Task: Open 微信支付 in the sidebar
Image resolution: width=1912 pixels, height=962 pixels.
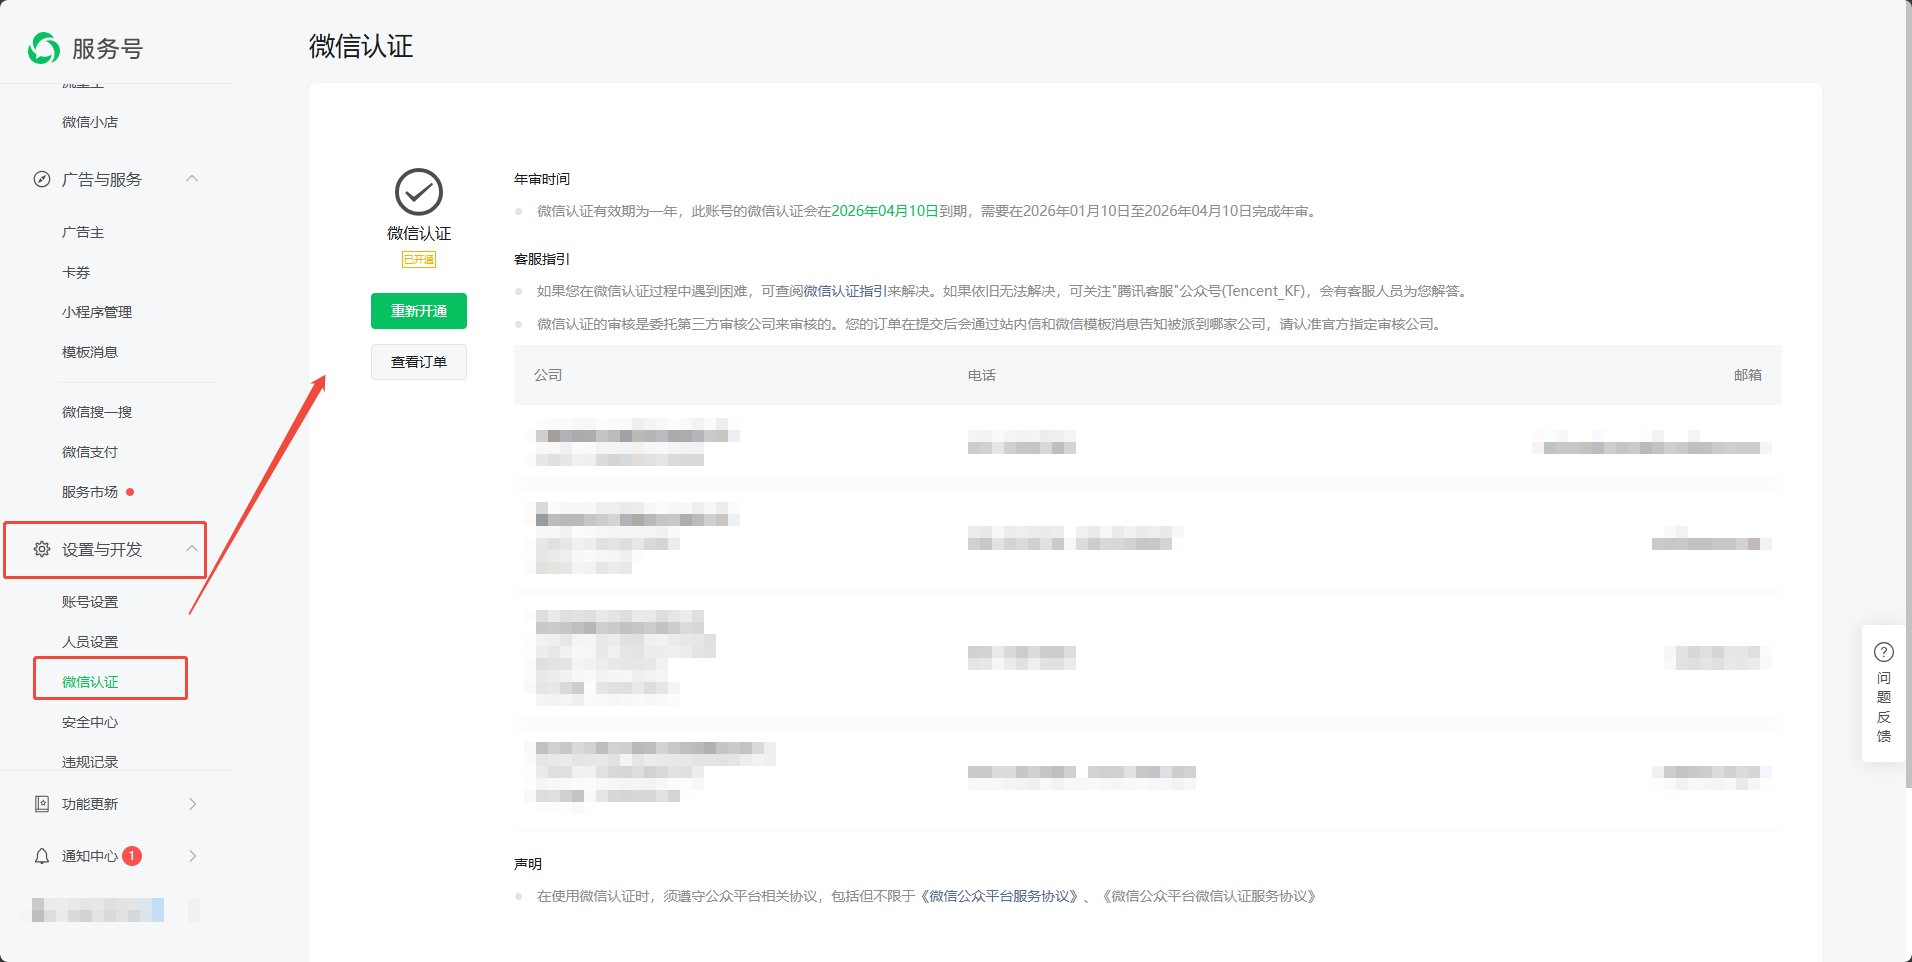Action: 90,452
